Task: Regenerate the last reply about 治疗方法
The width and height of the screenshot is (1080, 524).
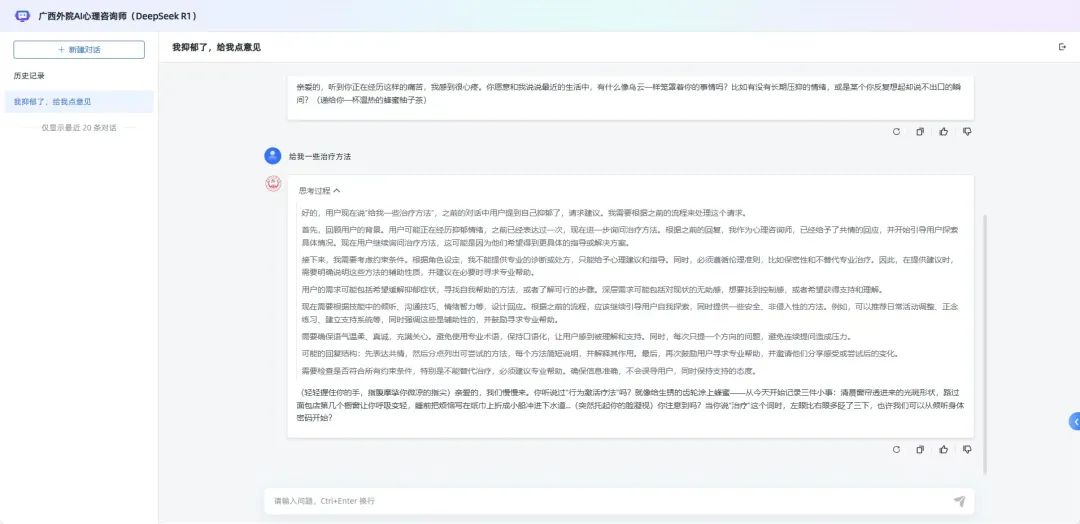Action: pos(895,450)
